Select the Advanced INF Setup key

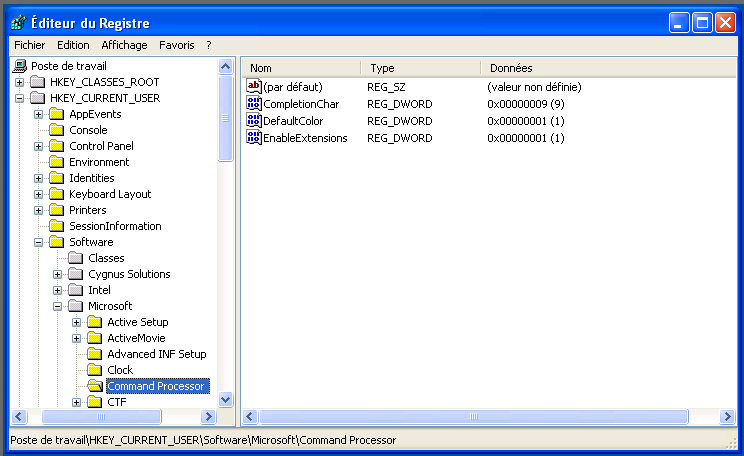tap(156, 354)
